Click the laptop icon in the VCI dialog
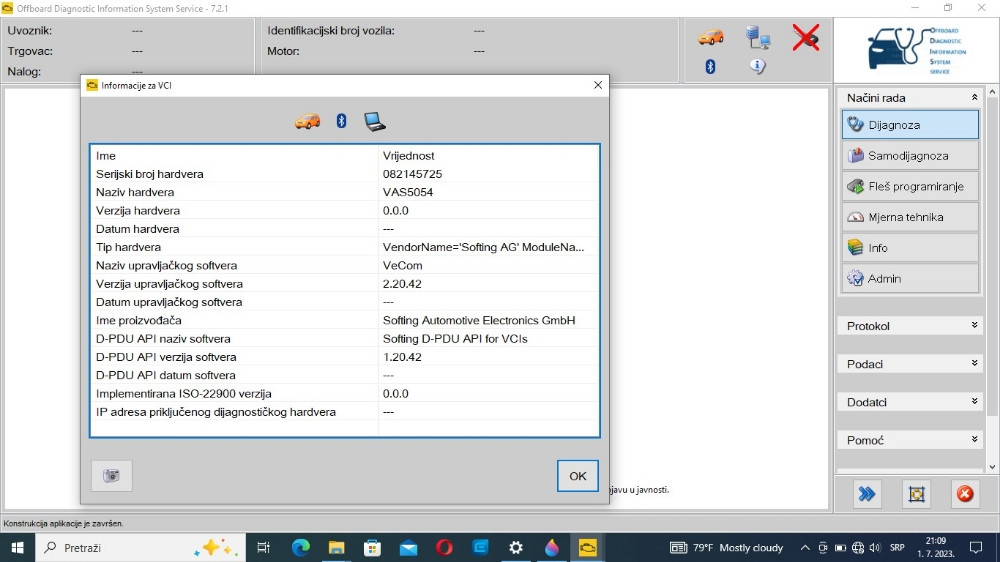 (374, 121)
